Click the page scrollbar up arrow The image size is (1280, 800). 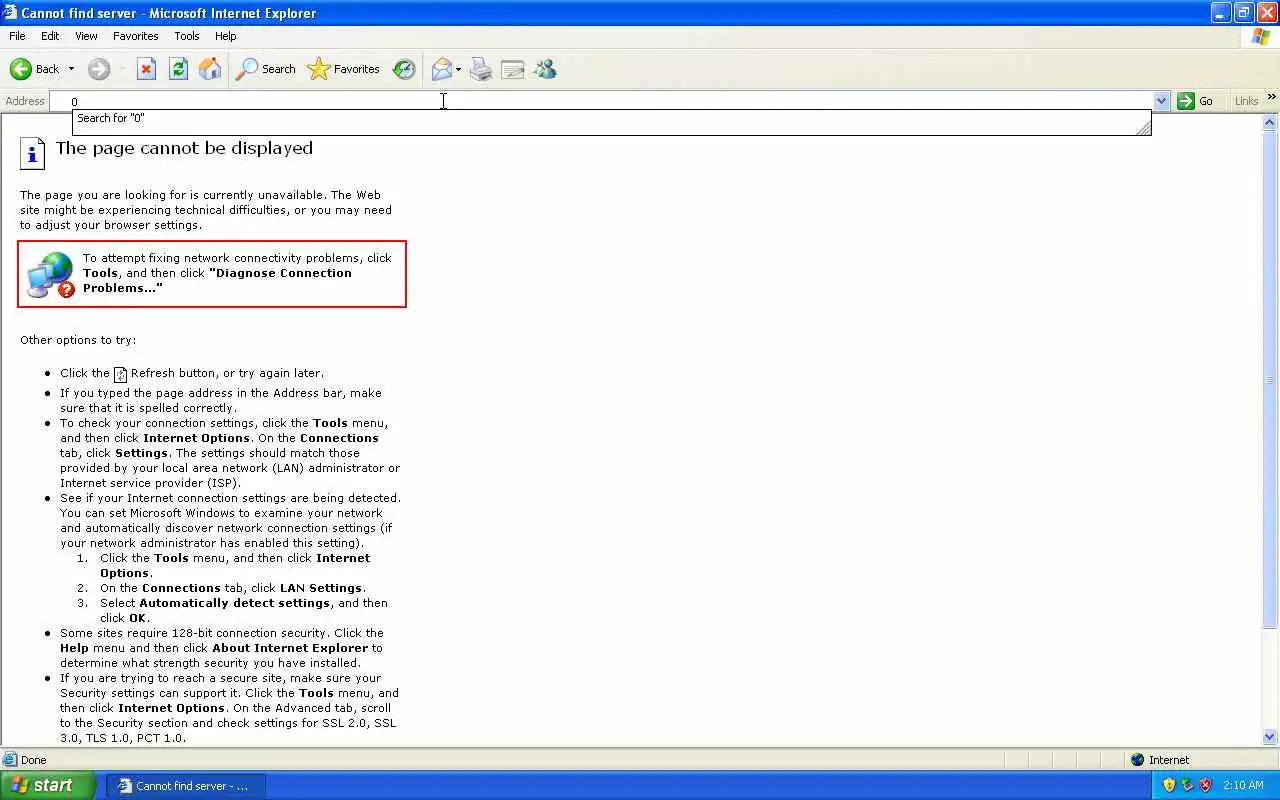1271,122
